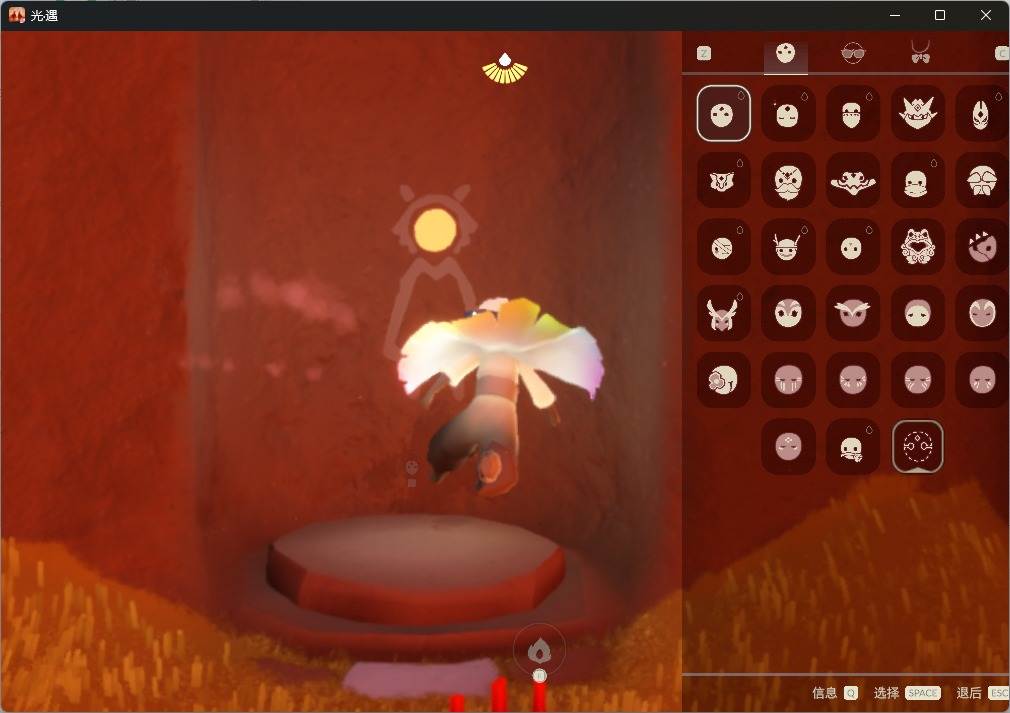The image size is (1010, 713).
Task: Open the glasses accessory tab
Action: point(853,53)
